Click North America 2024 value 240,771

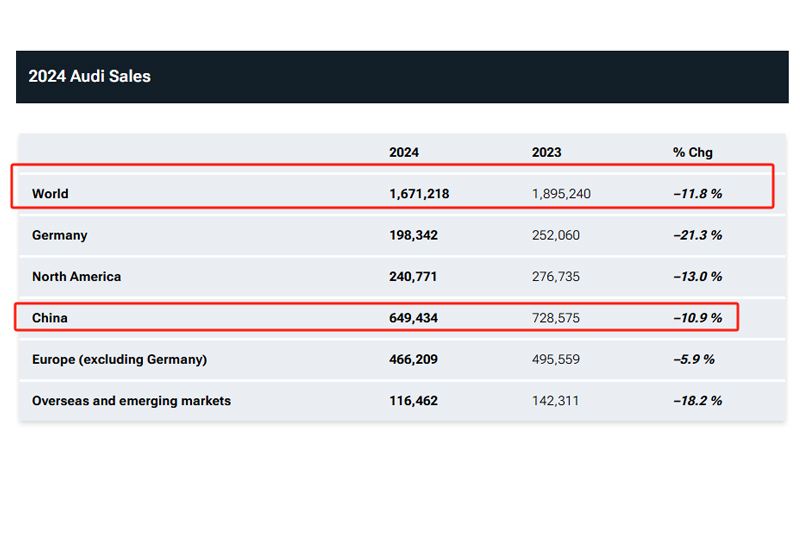(x=413, y=276)
